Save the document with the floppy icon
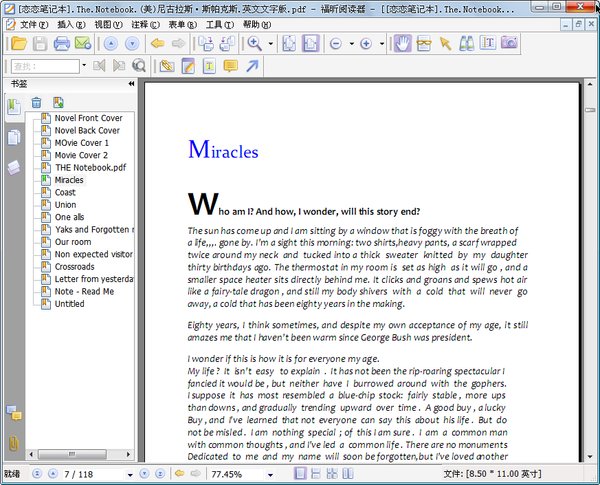Viewport: 600px width, 485px height. pos(40,43)
